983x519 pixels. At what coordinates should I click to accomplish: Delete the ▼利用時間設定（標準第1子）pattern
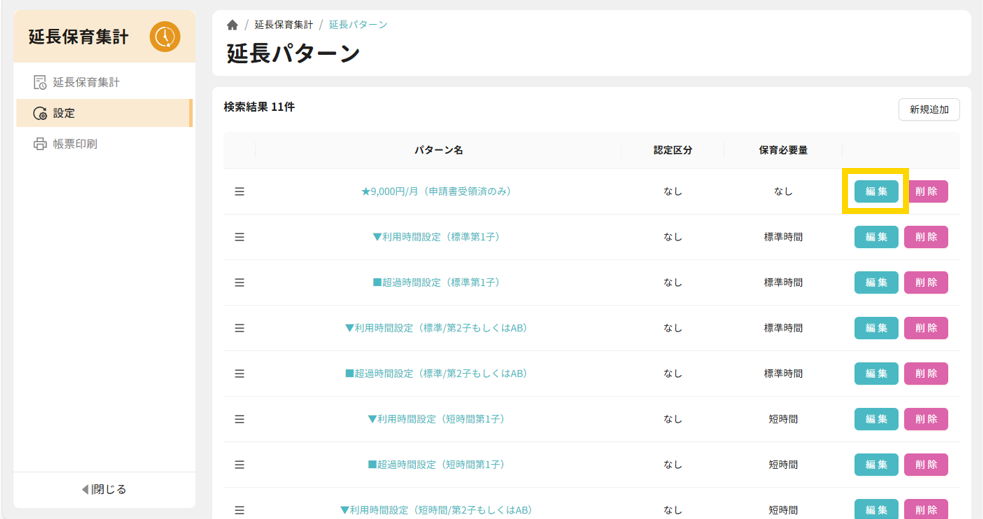[926, 237]
